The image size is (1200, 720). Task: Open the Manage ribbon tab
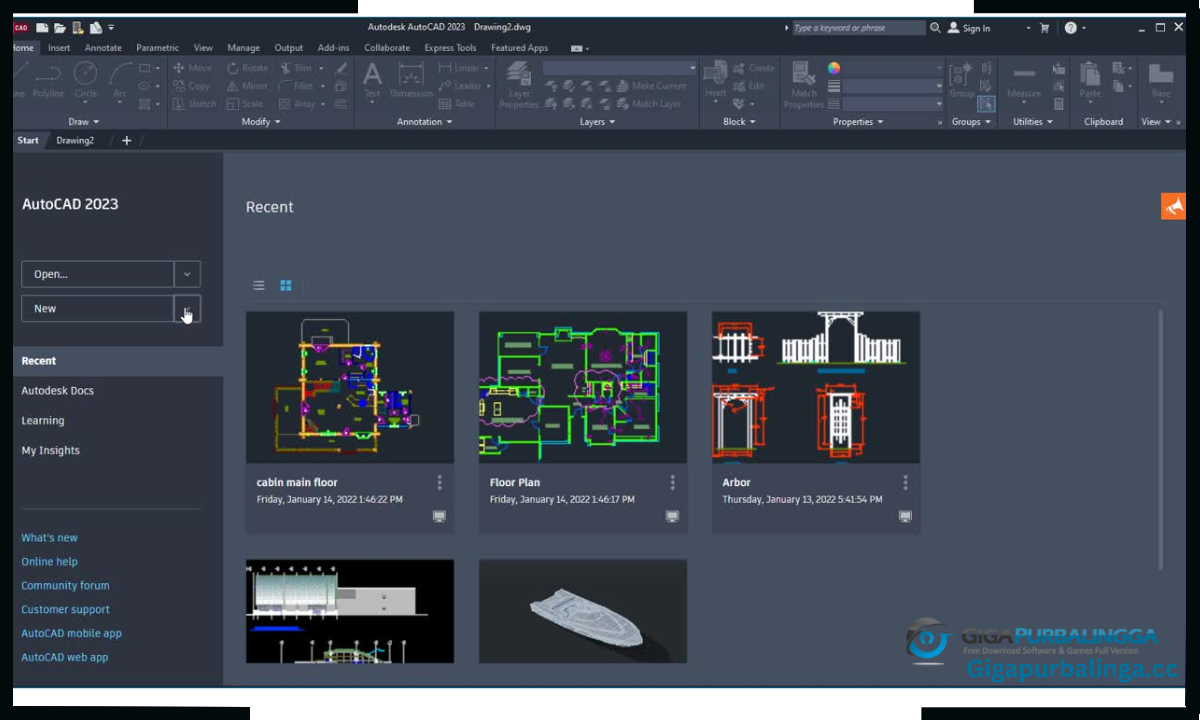coord(243,48)
